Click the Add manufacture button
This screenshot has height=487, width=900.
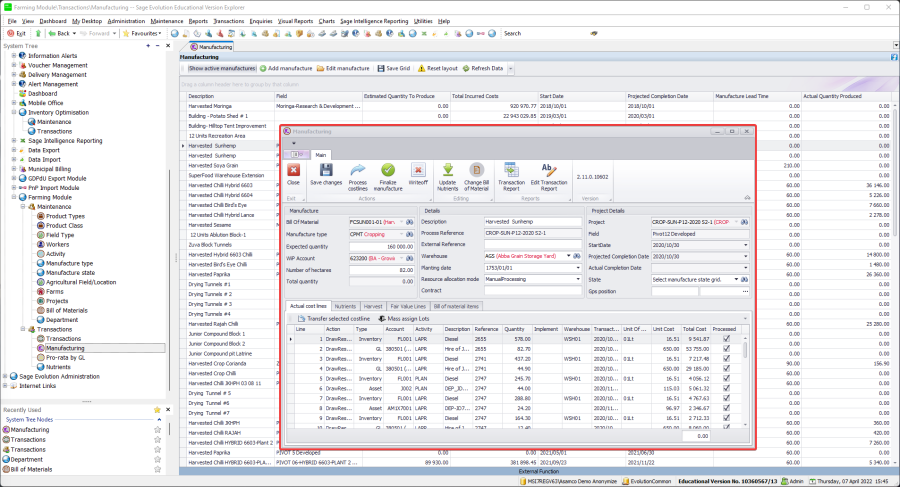286,68
